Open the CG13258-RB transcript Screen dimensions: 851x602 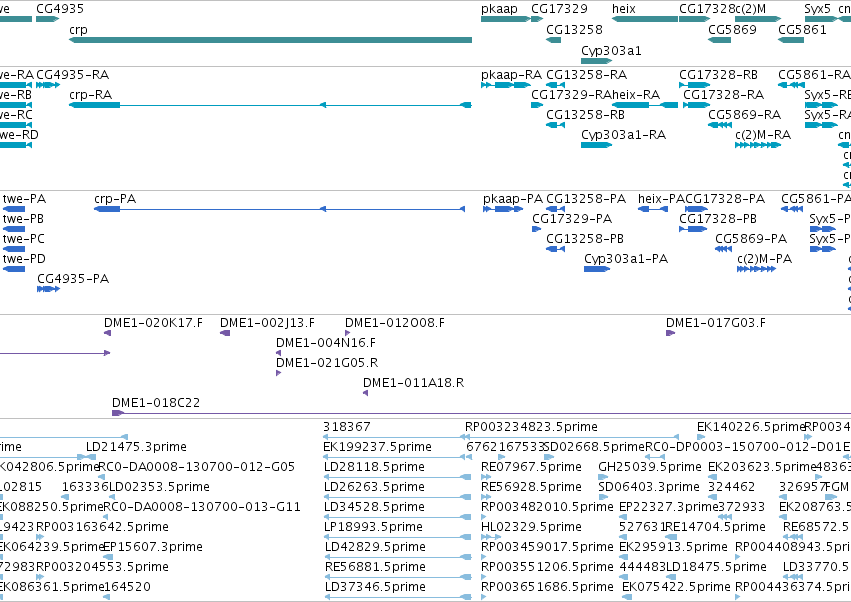click(x=555, y=125)
